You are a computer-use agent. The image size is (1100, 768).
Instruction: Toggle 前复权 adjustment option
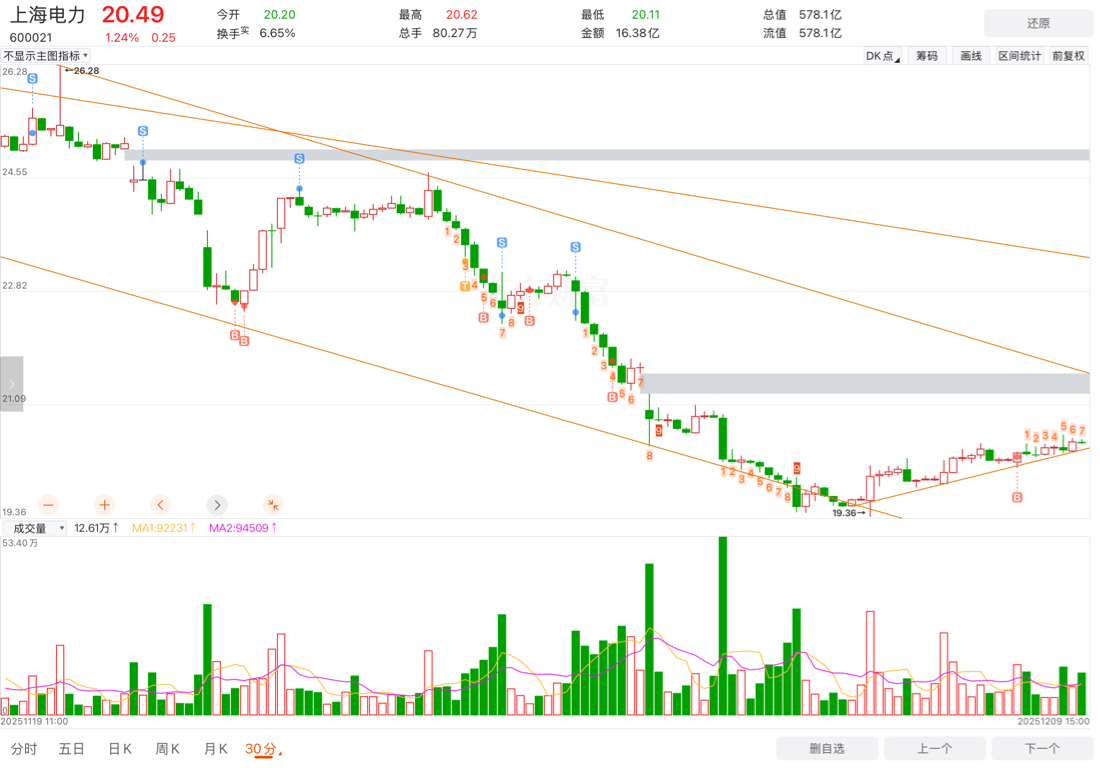click(1068, 56)
